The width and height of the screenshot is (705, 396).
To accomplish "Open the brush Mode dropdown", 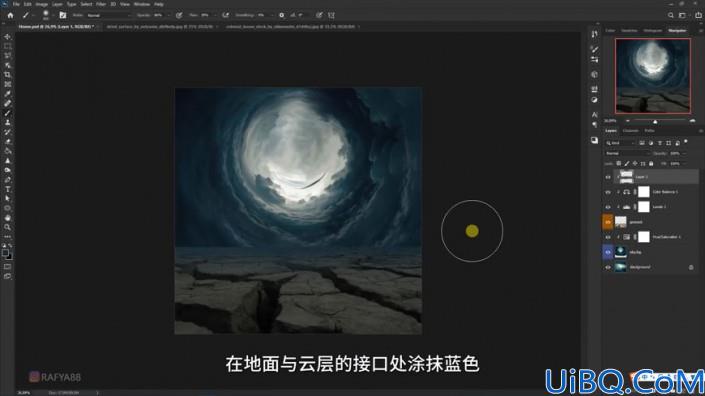I will coord(109,15).
